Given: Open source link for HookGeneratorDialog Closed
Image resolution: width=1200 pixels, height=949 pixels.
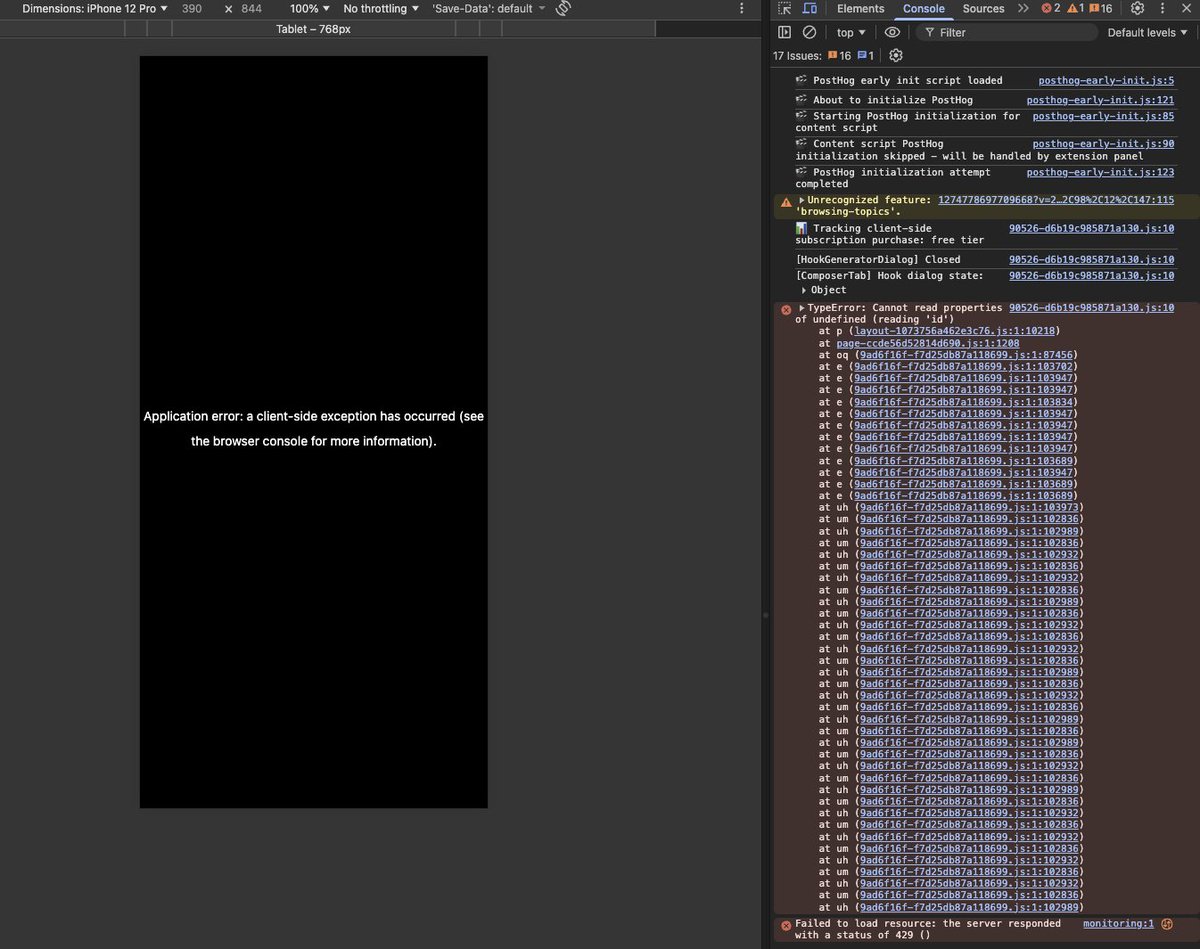Looking at the screenshot, I should pyautogui.click(x=1091, y=259).
